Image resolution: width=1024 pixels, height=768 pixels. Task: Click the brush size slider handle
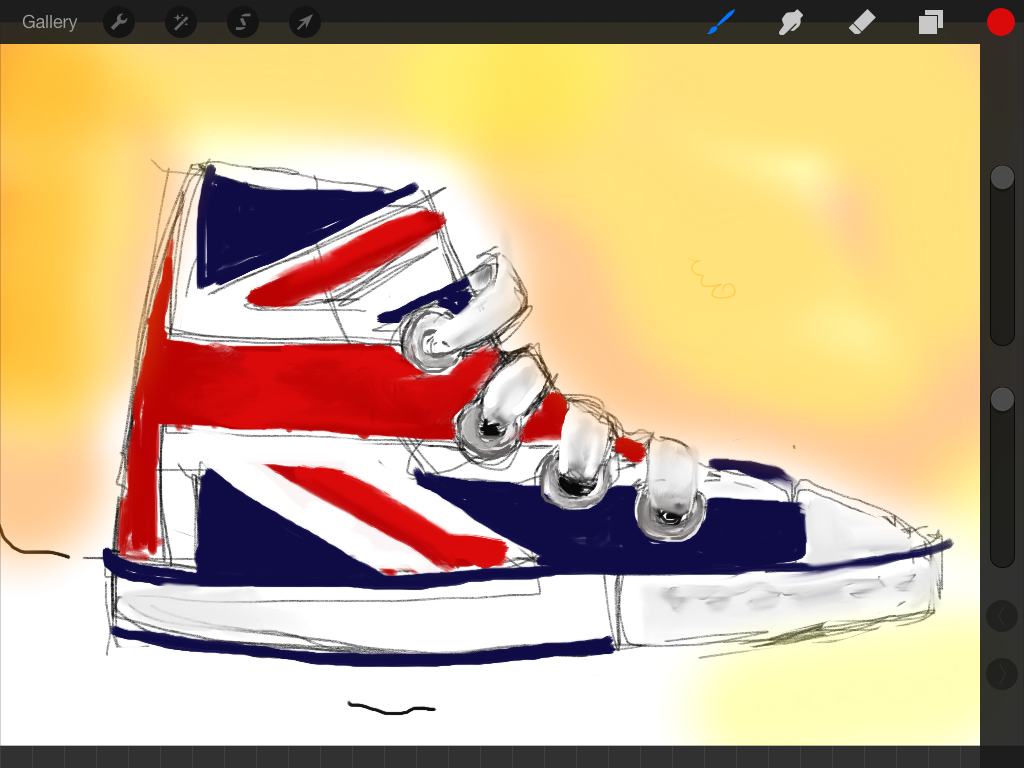1002,178
